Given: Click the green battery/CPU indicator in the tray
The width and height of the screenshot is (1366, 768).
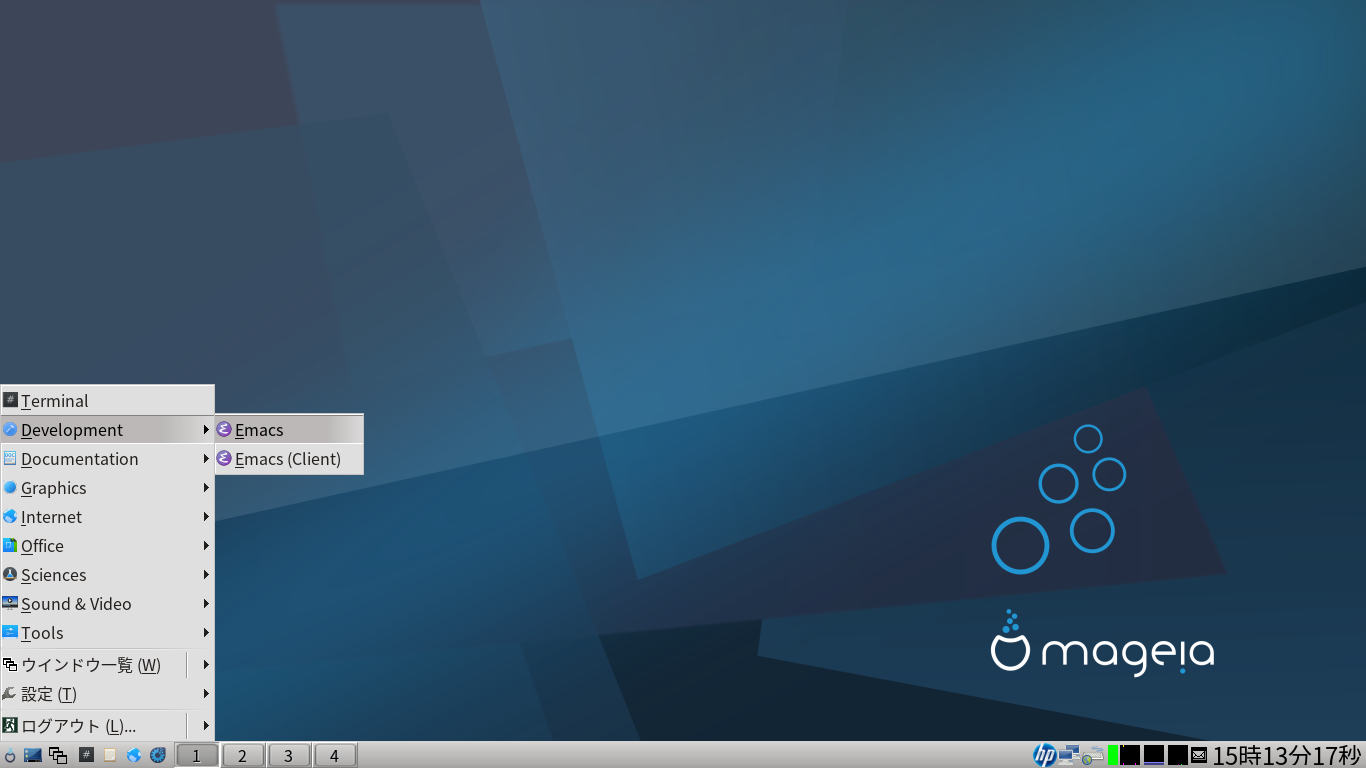Looking at the screenshot, I should (x=1113, y=755).
